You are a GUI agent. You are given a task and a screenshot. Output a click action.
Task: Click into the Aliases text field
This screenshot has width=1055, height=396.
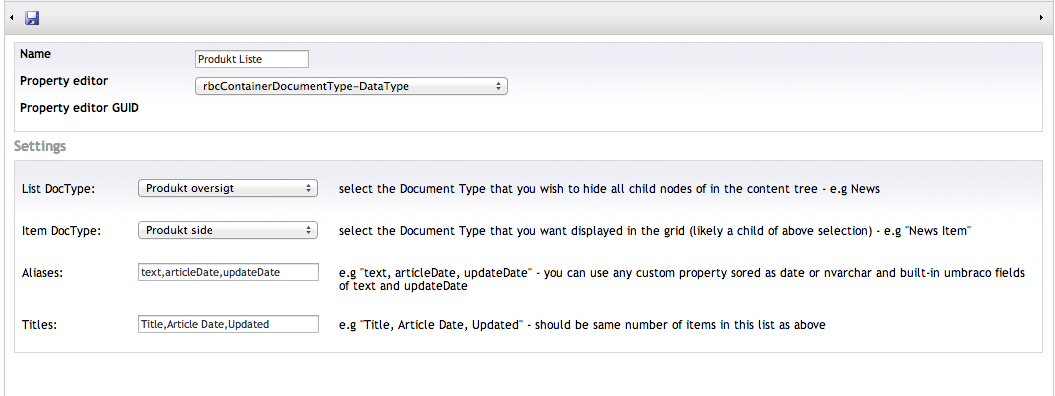(x=228, y=272)
